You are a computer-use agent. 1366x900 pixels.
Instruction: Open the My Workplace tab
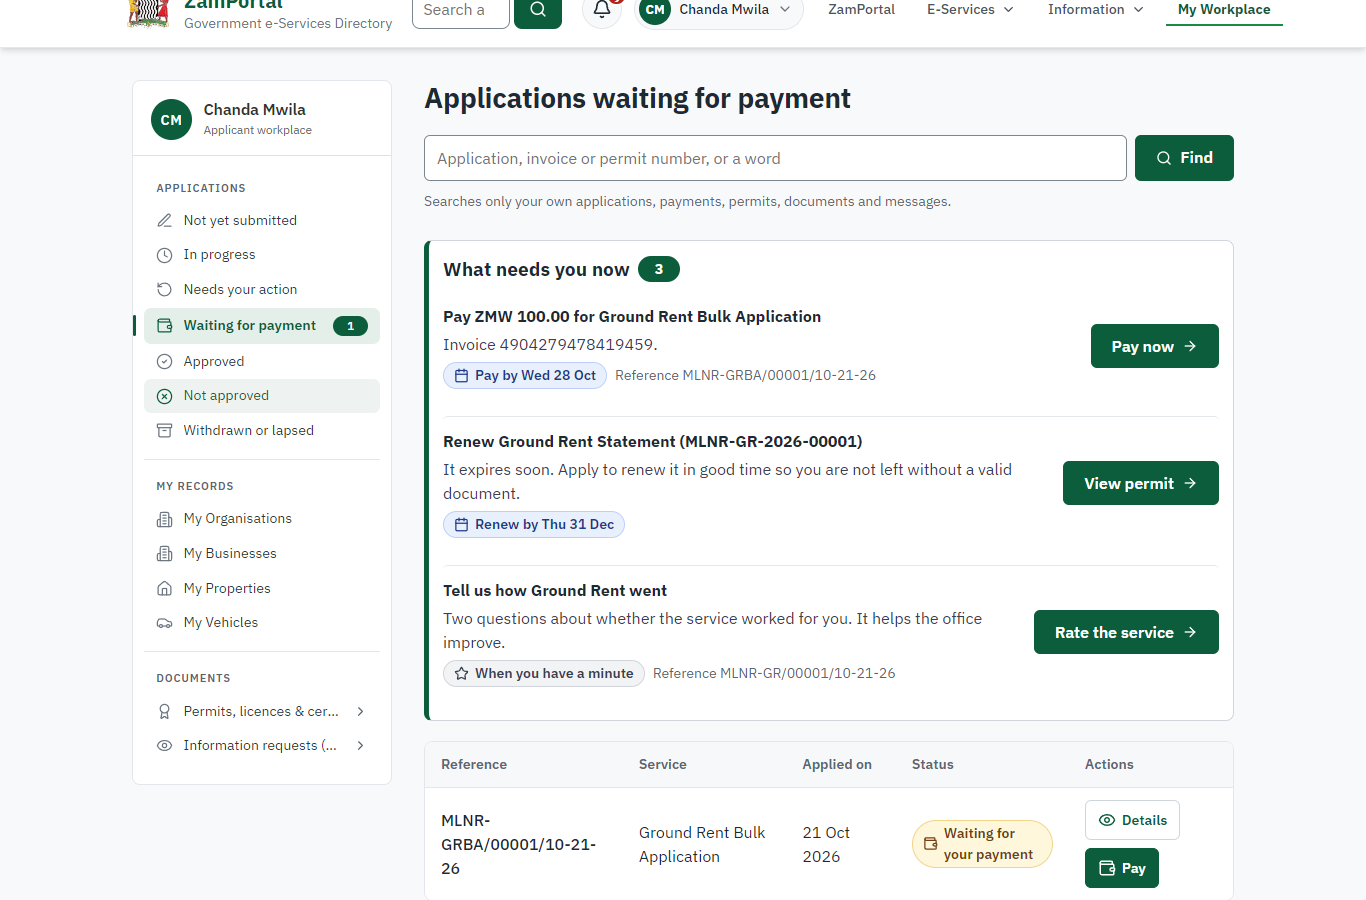(1224, 10)
